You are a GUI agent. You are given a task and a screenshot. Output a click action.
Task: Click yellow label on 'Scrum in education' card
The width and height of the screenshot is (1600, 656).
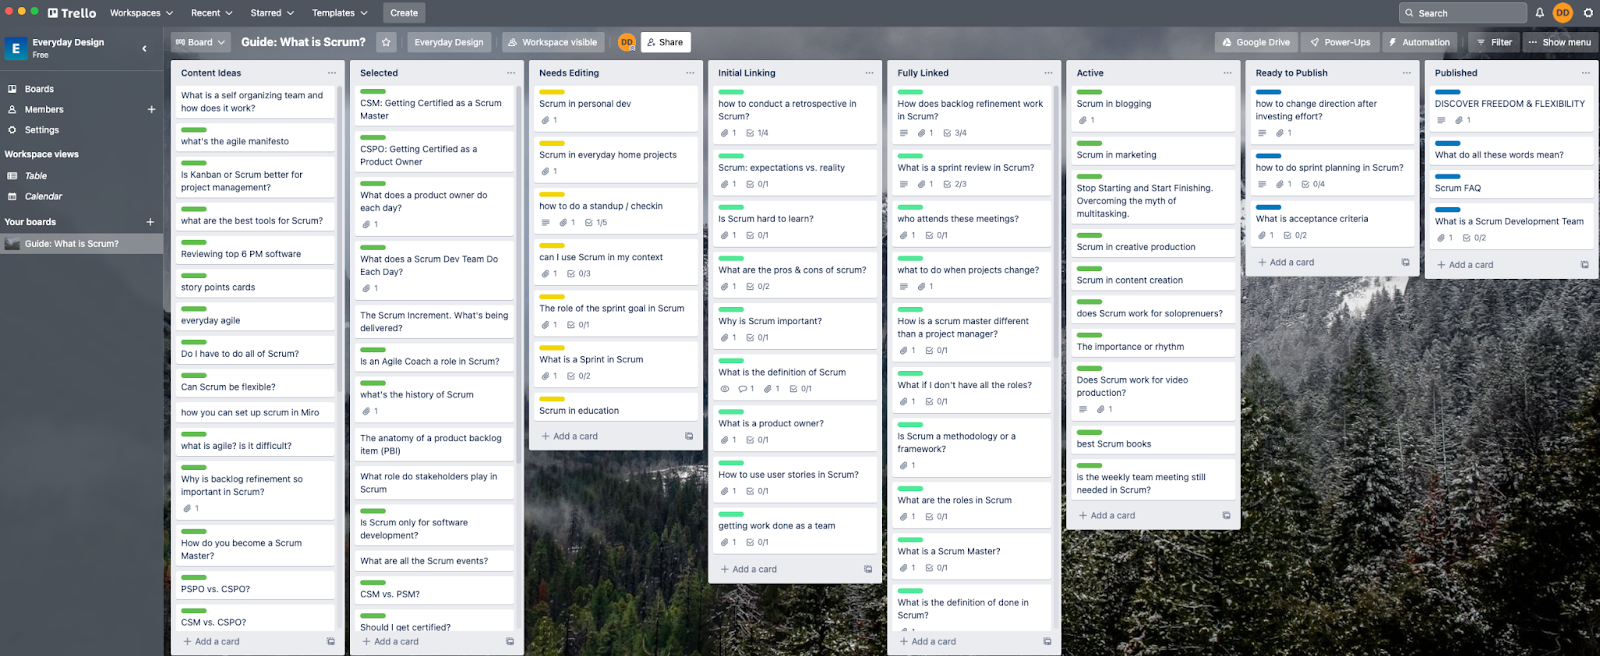coord(552,399)
